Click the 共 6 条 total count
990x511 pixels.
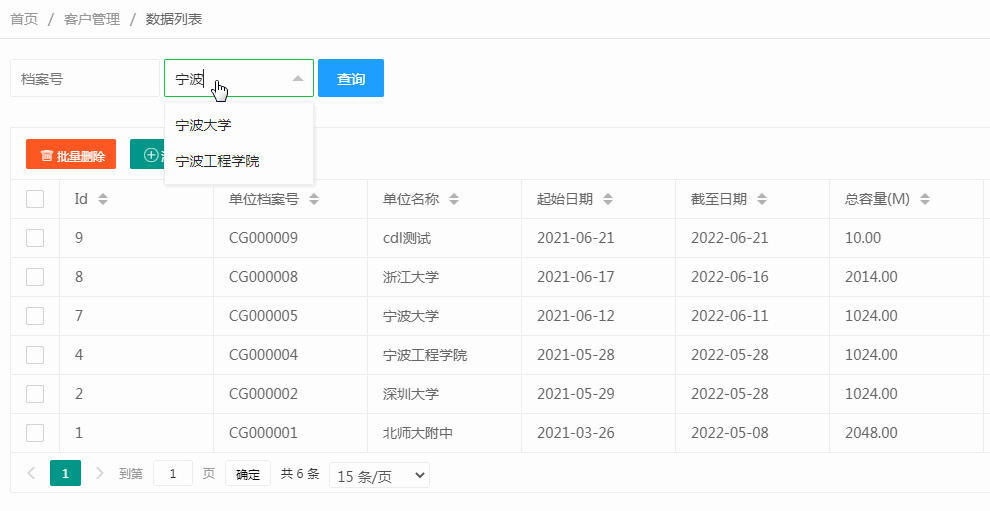coord(300,473)
